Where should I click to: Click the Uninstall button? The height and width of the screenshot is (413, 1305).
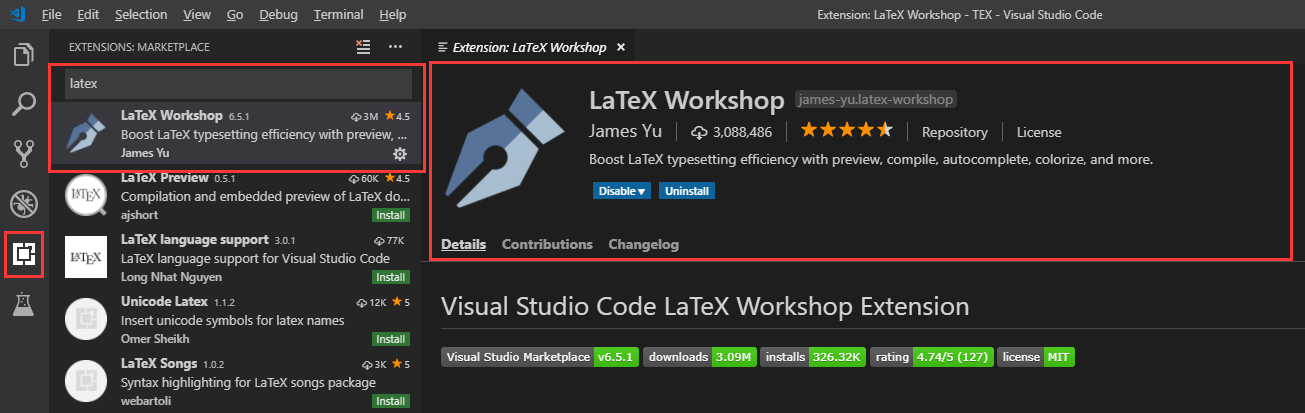point(686,190)
